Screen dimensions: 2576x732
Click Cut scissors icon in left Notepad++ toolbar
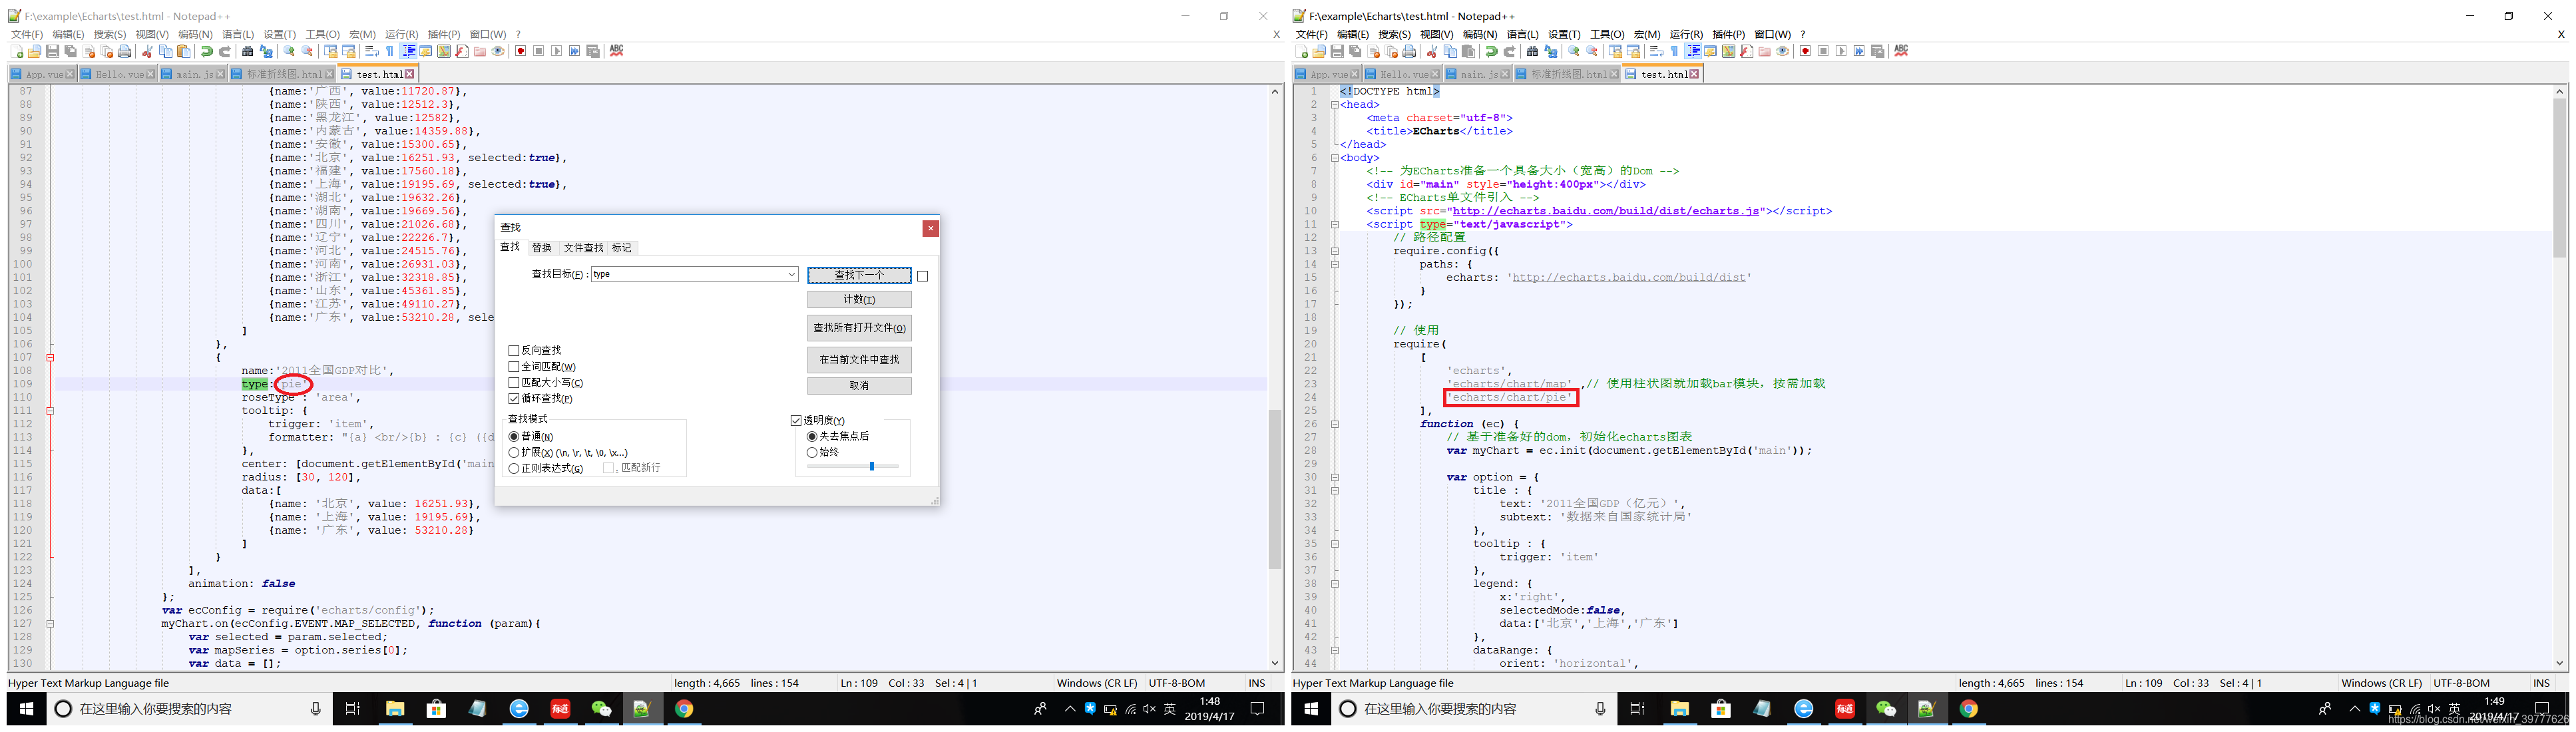148,51
